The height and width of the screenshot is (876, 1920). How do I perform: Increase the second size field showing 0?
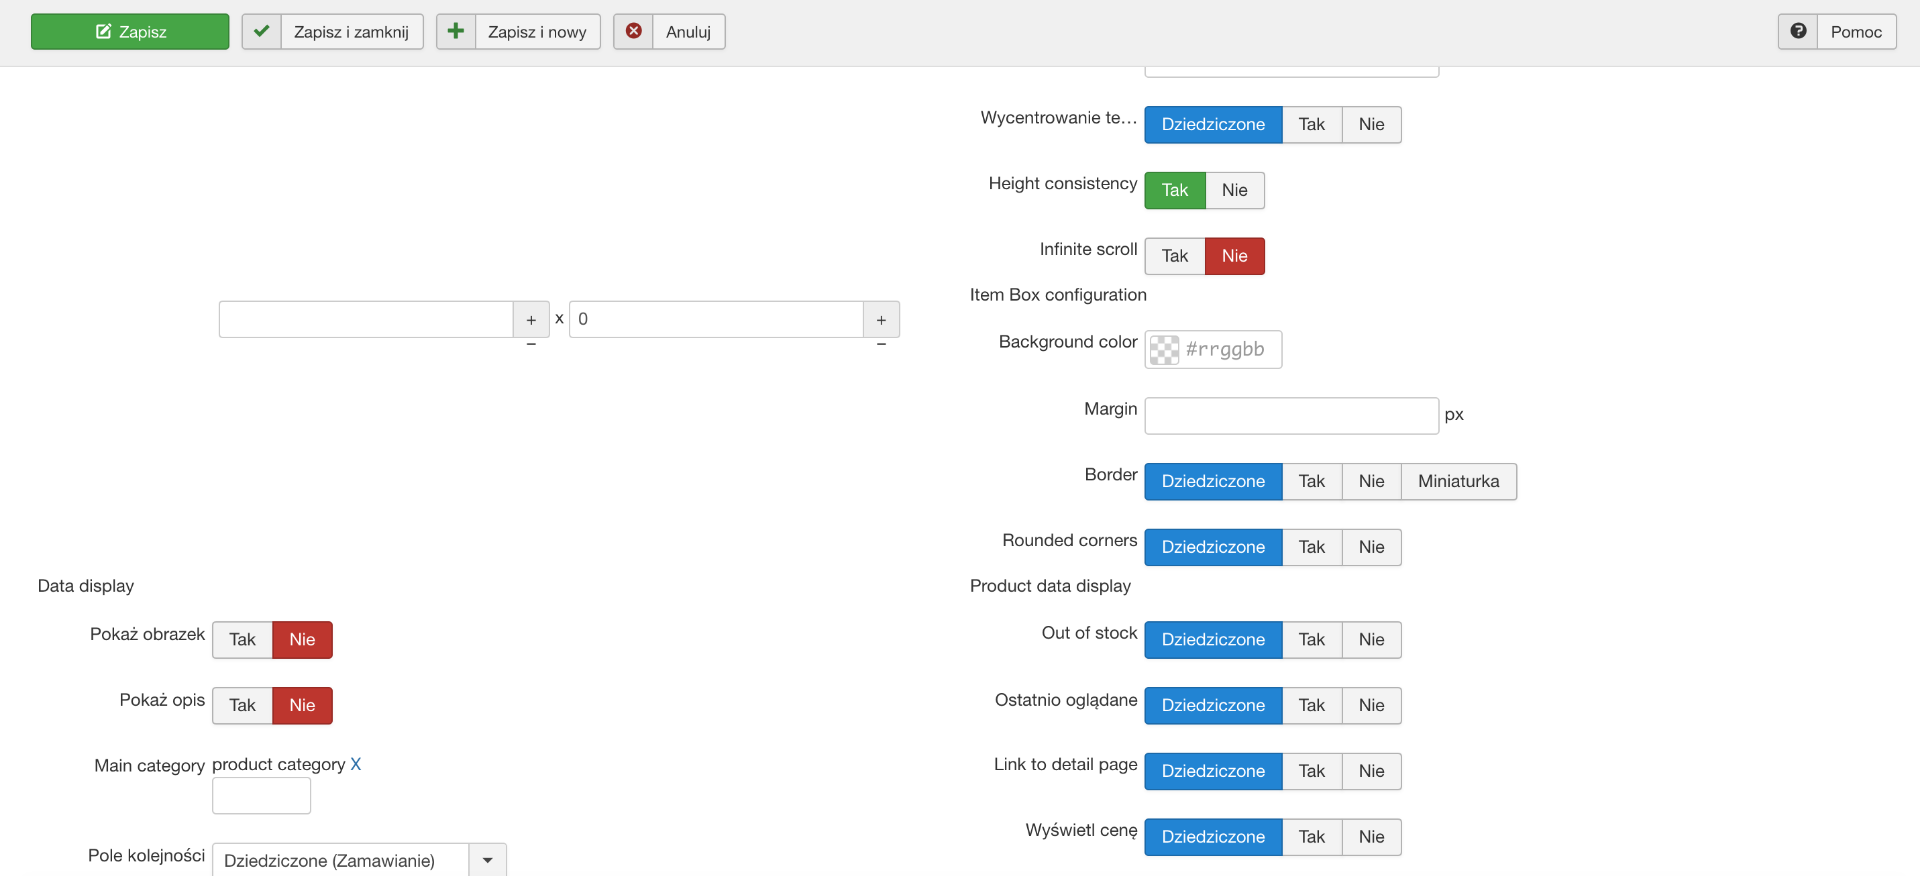(881, 320)
